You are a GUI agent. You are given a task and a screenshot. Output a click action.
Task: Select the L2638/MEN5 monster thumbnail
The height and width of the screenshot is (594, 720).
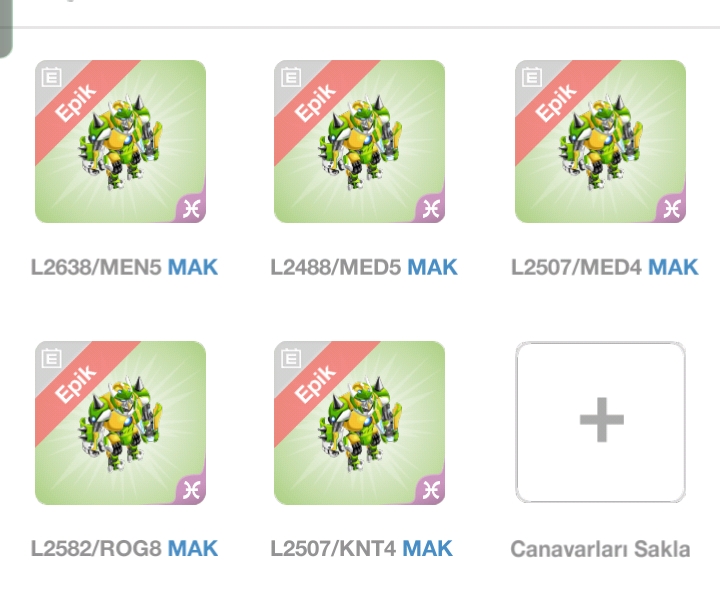coord(120,141)
